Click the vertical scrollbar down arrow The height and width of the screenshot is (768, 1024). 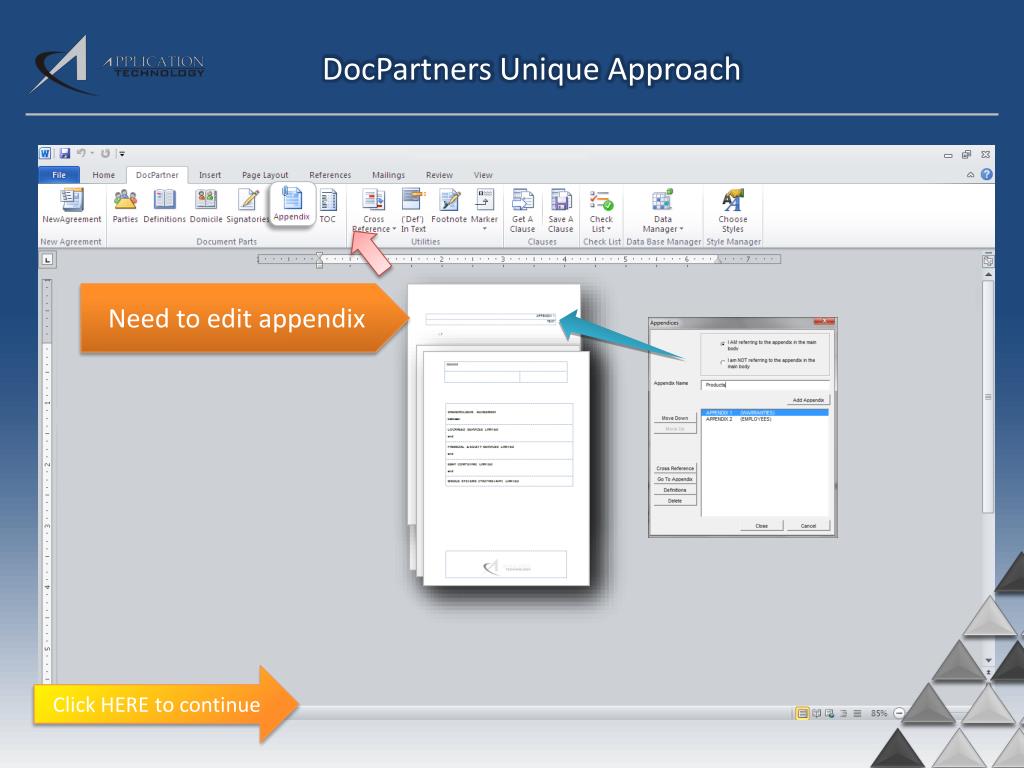[988, 660]
